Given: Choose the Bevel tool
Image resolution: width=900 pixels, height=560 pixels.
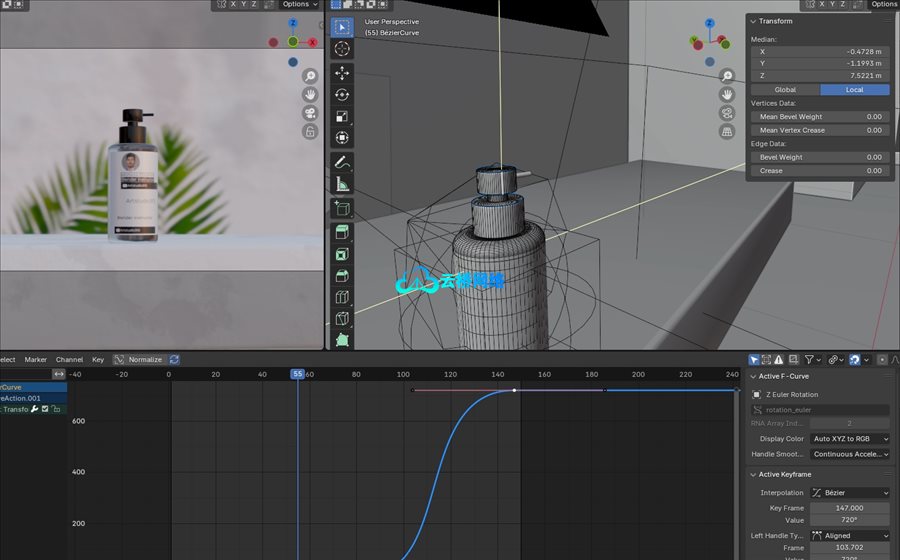Looking at the screenshot, I should click(x=342, y=276).
